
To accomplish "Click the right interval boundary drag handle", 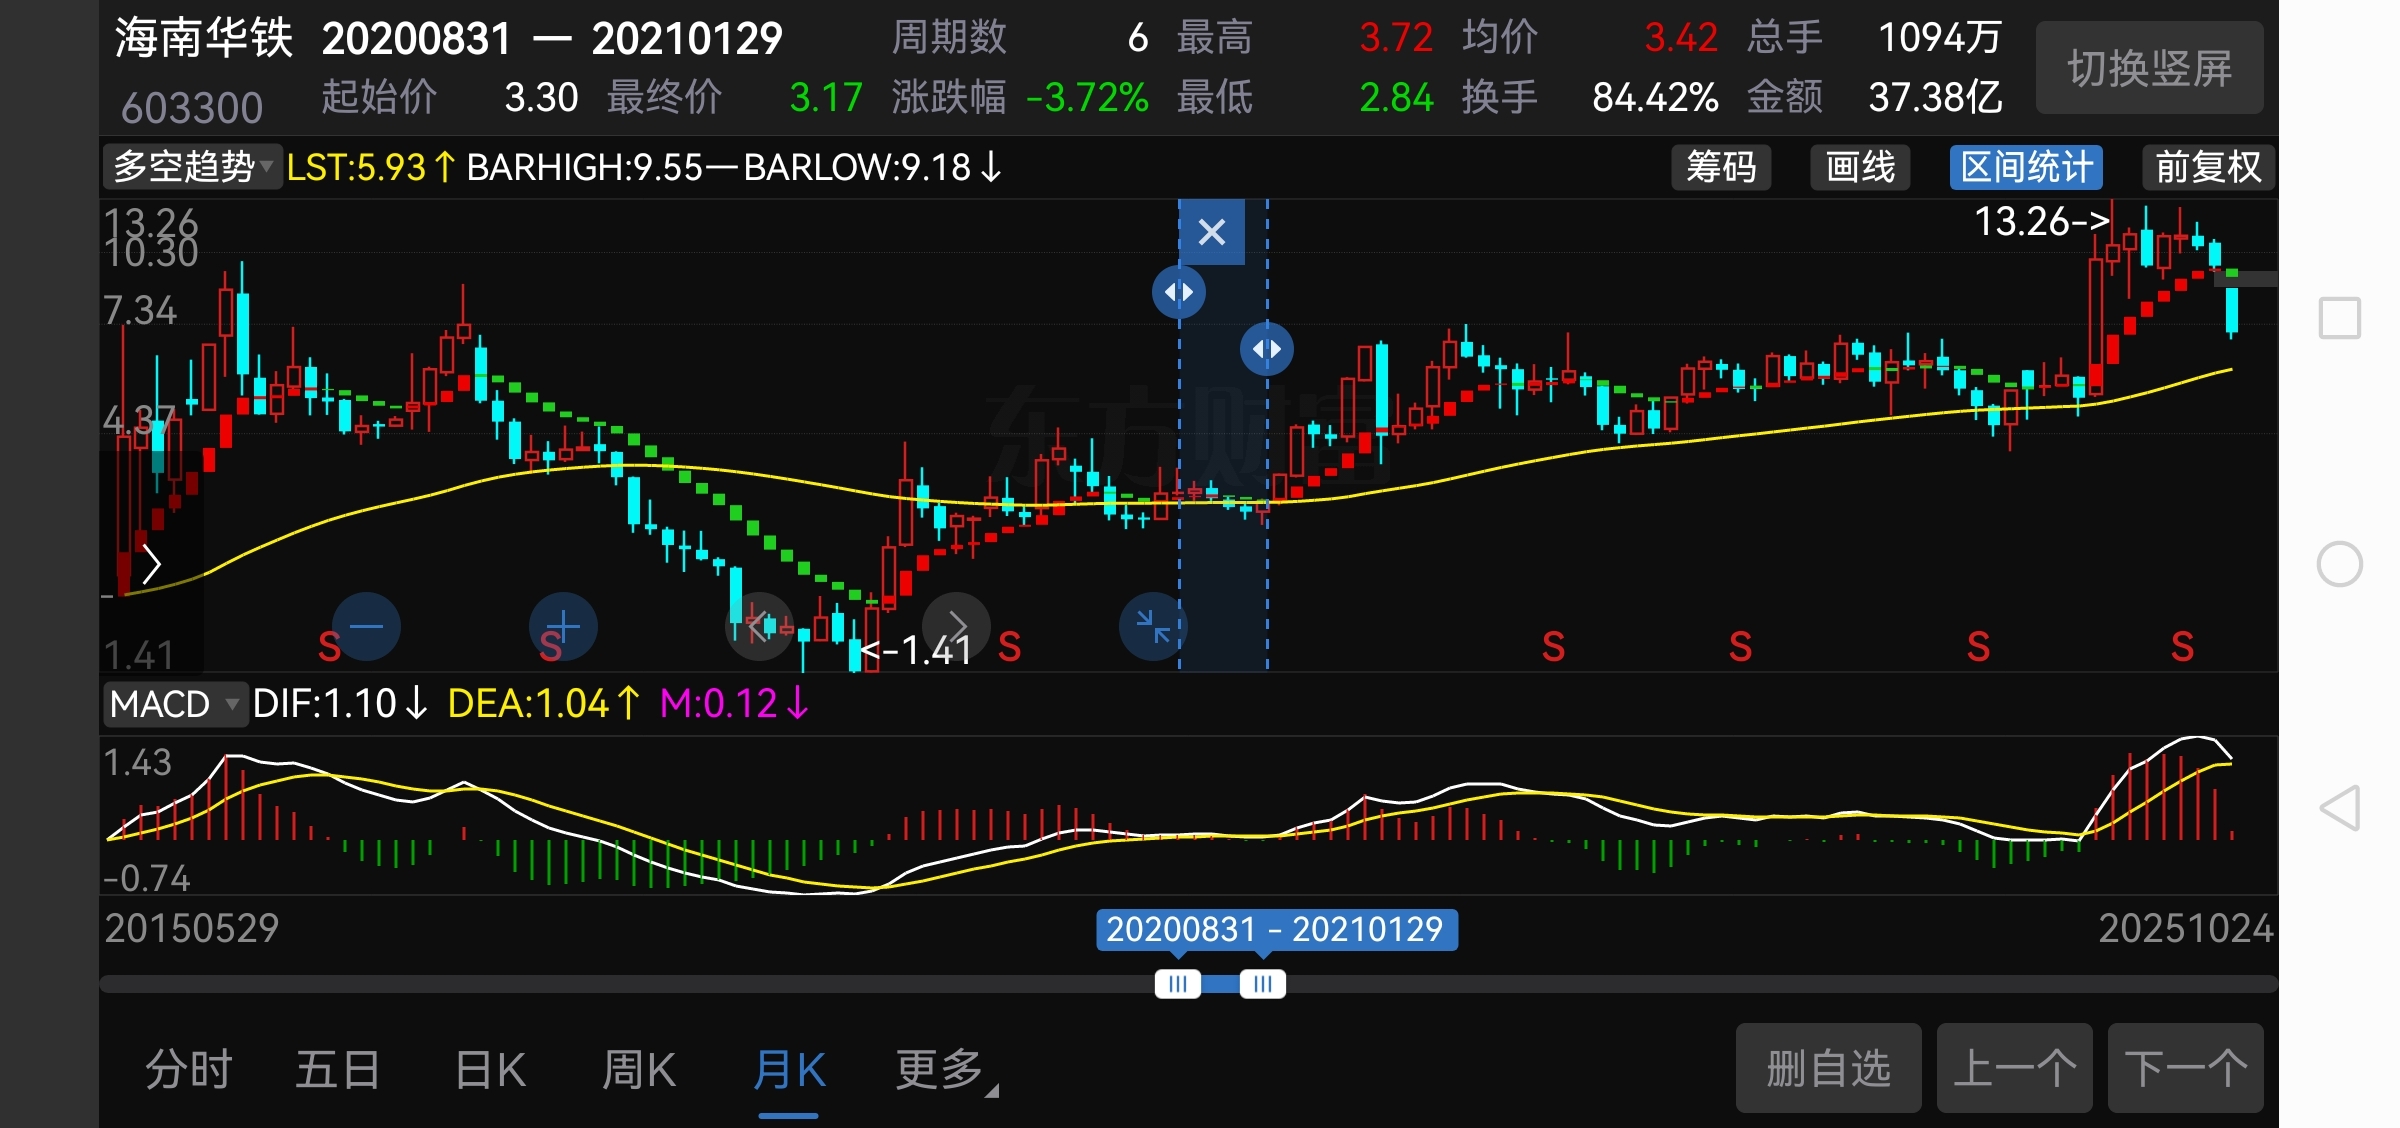I will click(x=1266, y=349).
